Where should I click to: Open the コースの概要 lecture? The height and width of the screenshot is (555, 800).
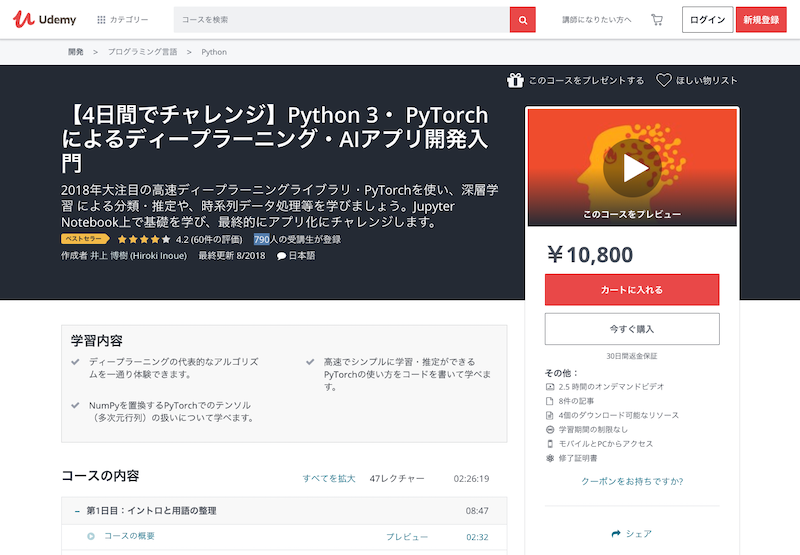pyautogui.click(x=129, y=536)
